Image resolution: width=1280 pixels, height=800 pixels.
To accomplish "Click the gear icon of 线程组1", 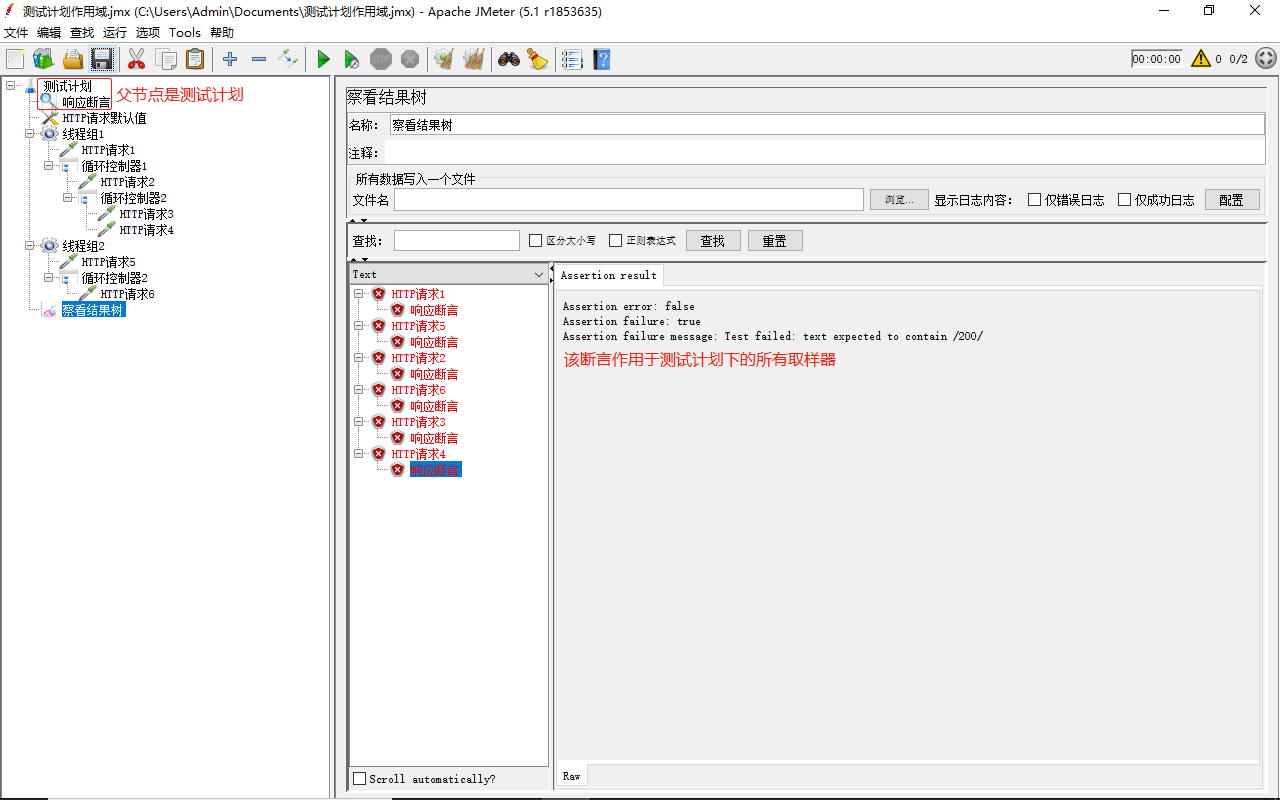I will click(49, 134).
